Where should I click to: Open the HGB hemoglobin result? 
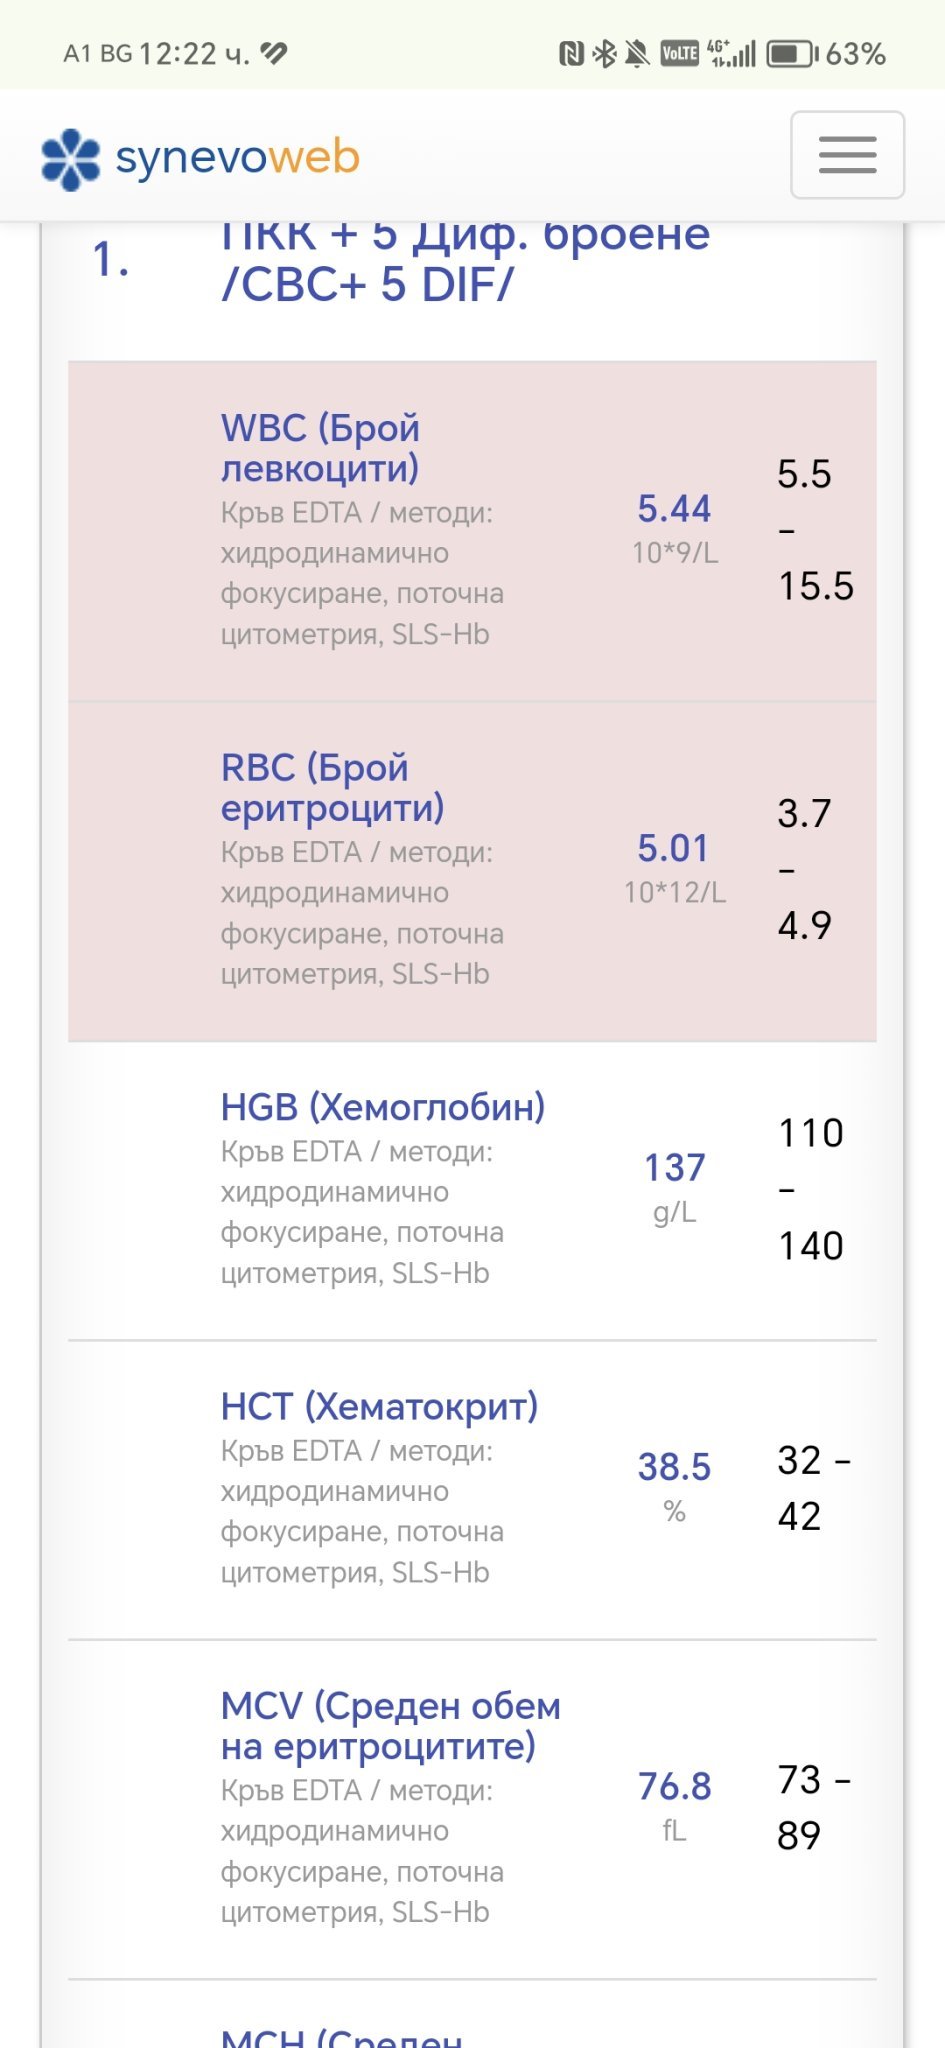tap(383, 1108)
